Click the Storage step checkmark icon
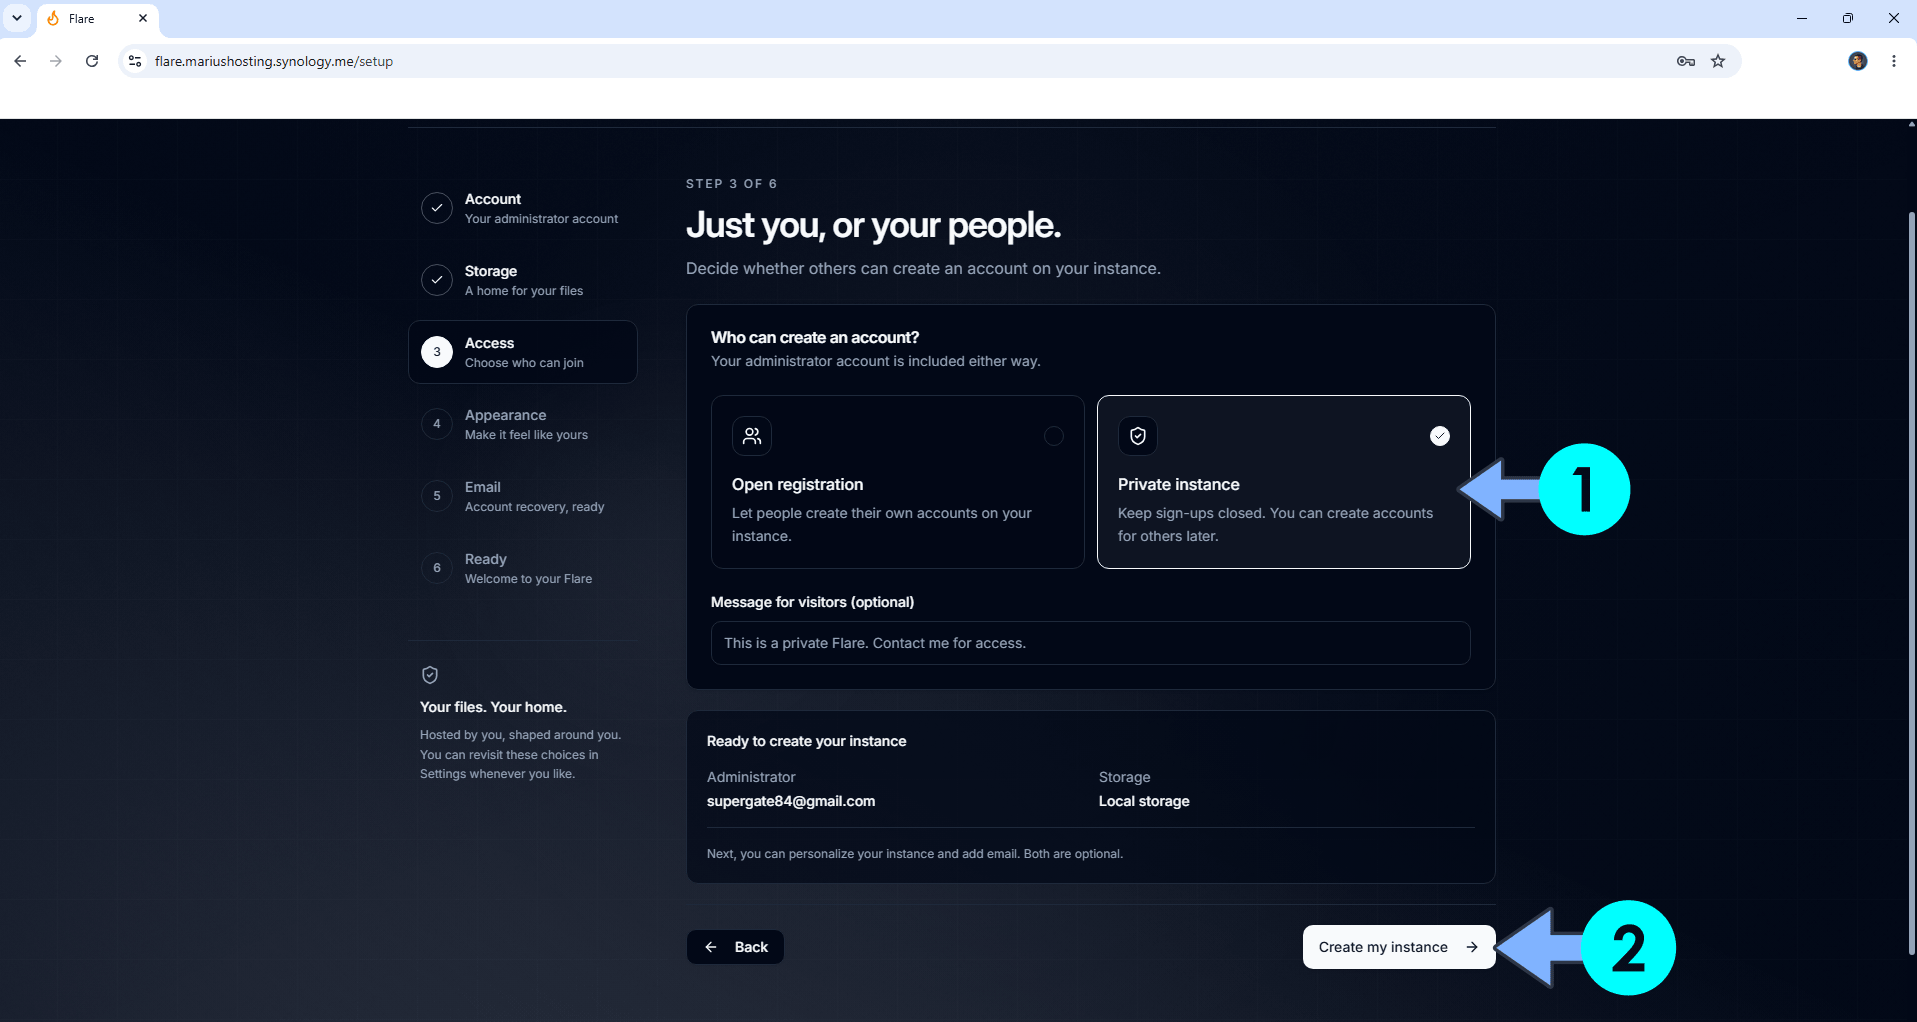 coord(437,280)
